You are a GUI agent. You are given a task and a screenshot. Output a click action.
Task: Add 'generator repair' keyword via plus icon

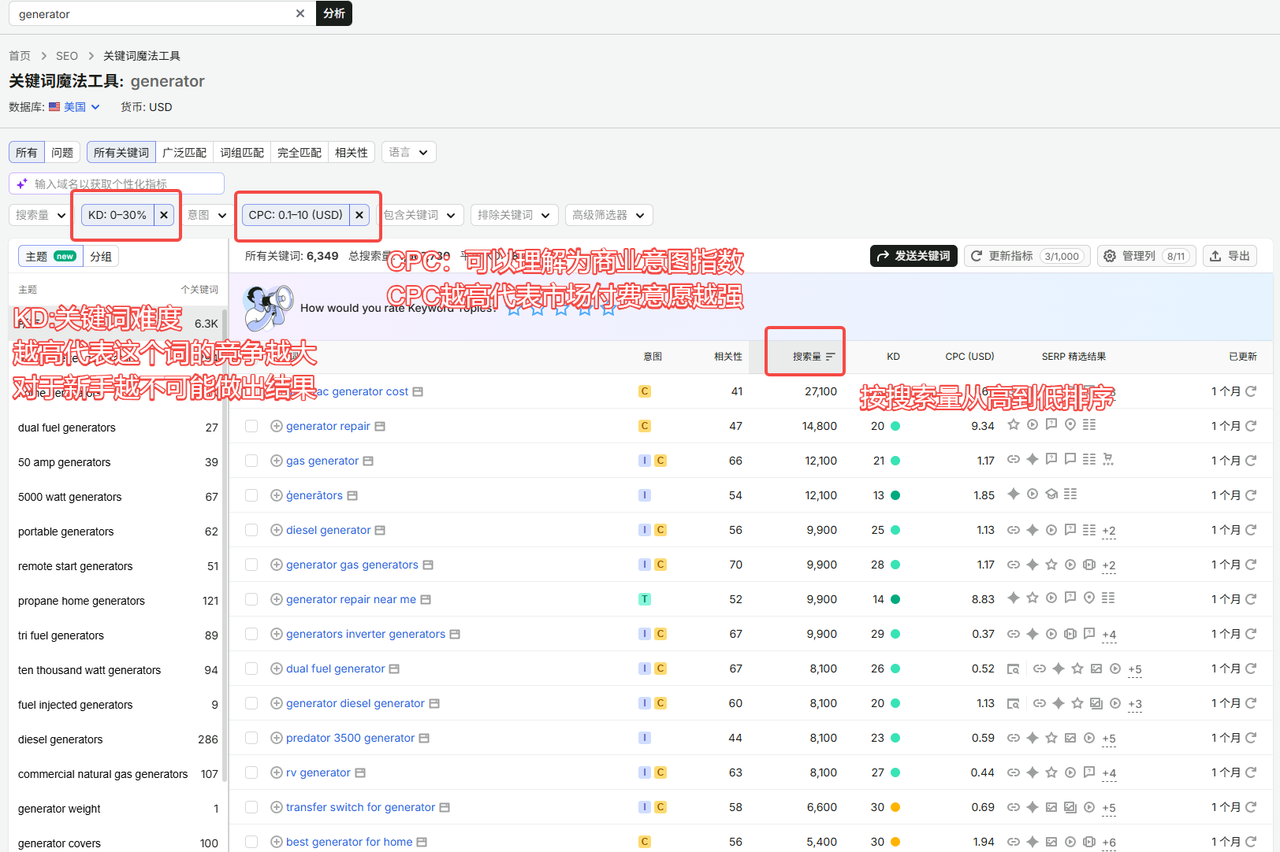[277, 426]
